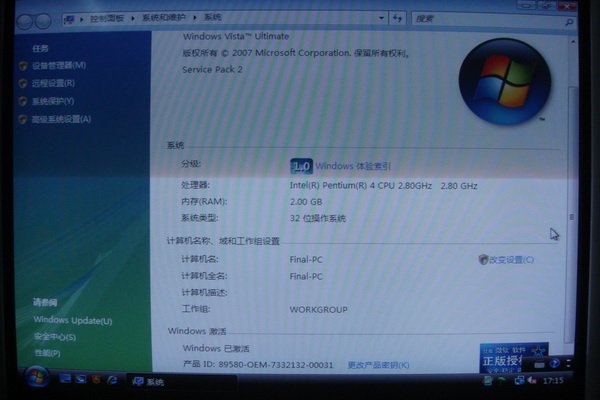600x400 pixels.
Task: Click the green tray icon
Action: pos(502,380)
